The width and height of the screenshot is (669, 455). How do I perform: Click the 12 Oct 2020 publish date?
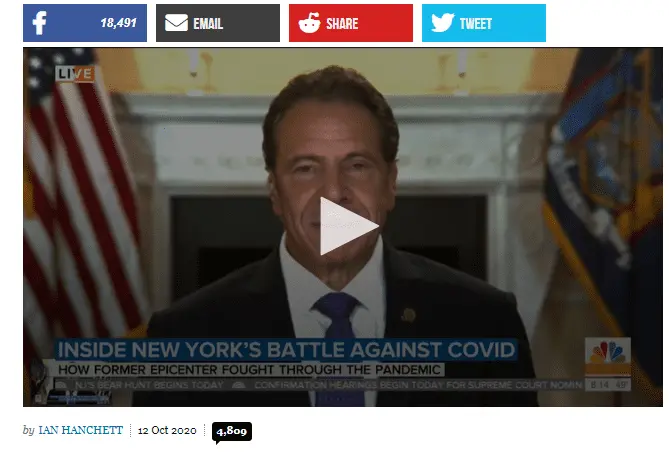(167, 430)
